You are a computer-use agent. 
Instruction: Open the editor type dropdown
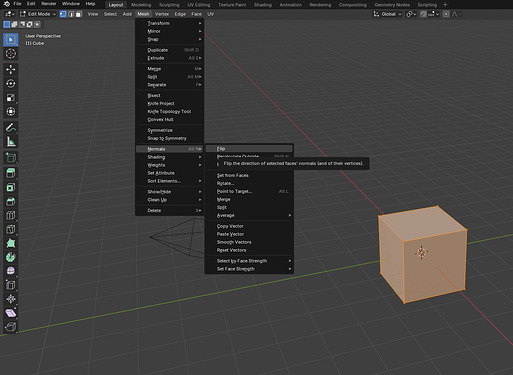pos(10,14)
